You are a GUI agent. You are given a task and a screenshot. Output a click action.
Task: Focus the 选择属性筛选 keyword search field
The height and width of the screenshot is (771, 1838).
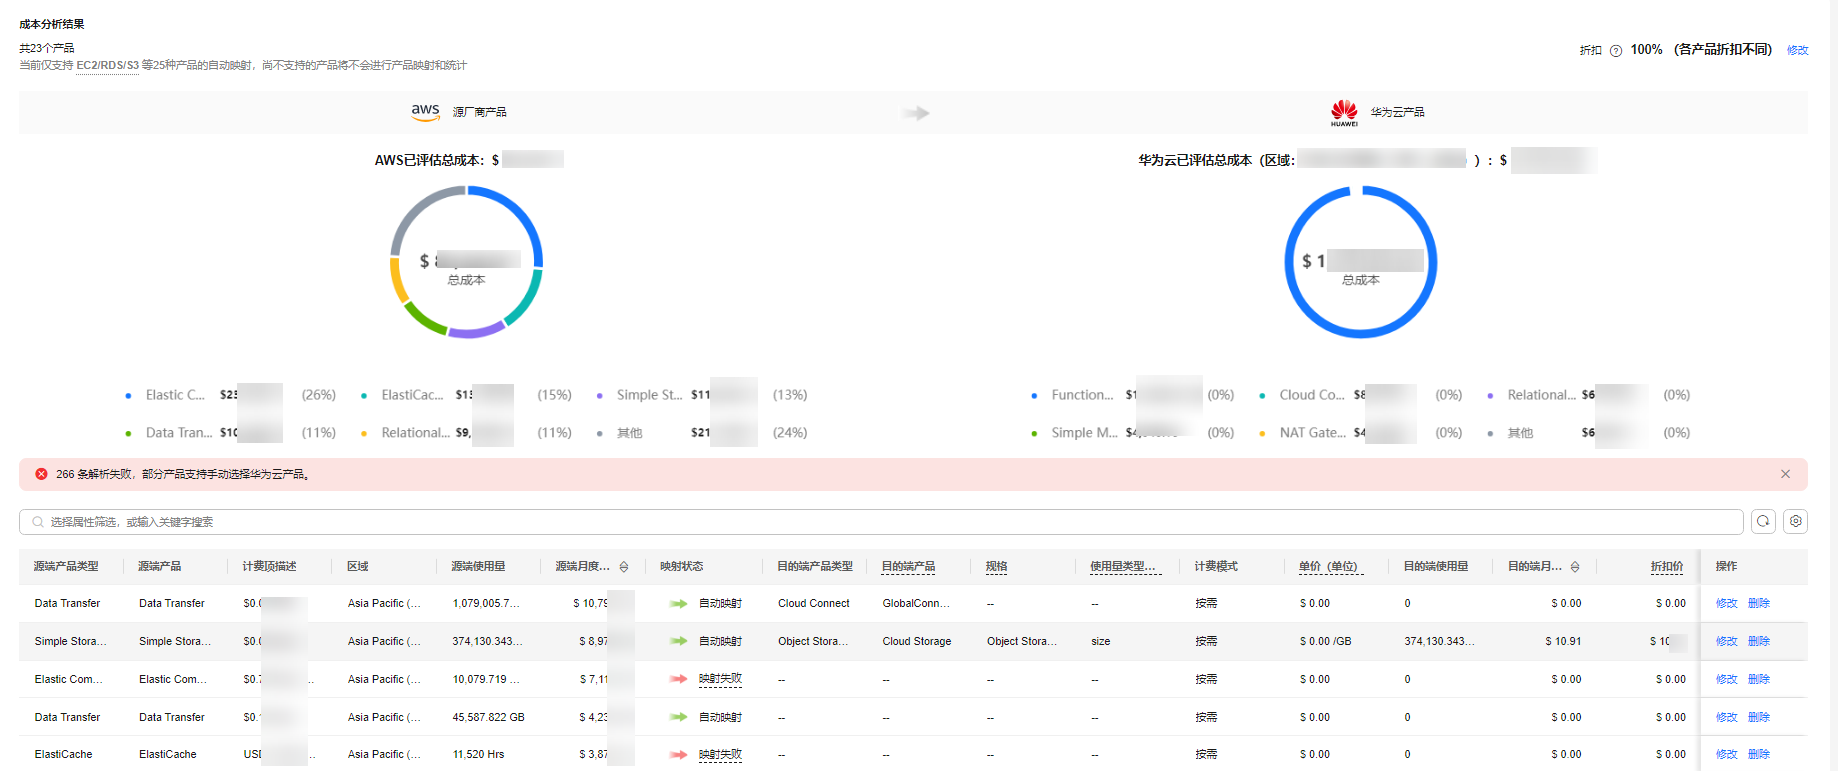click(880, 522)
